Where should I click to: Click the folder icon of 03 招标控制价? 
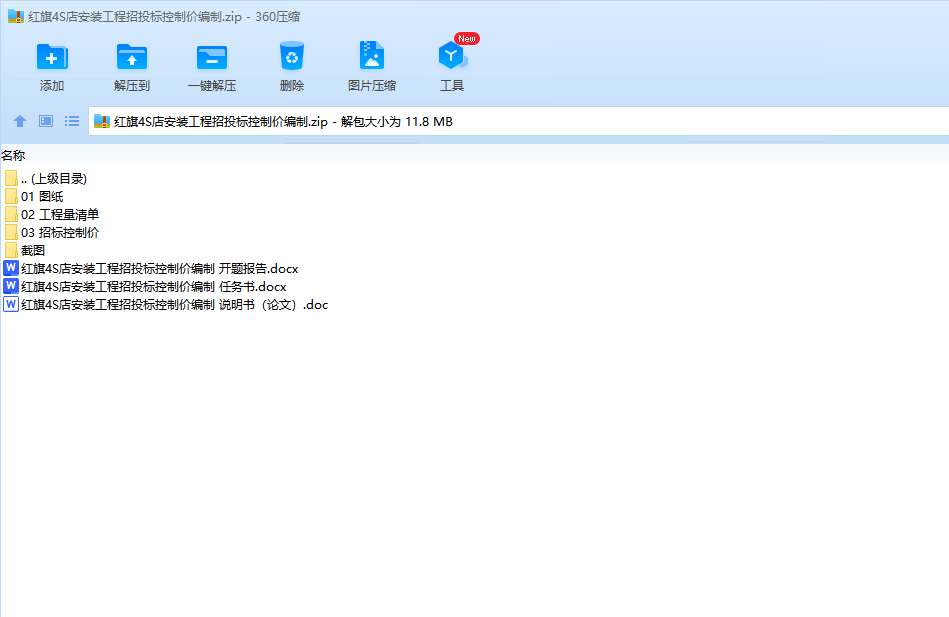pos(11,232)
